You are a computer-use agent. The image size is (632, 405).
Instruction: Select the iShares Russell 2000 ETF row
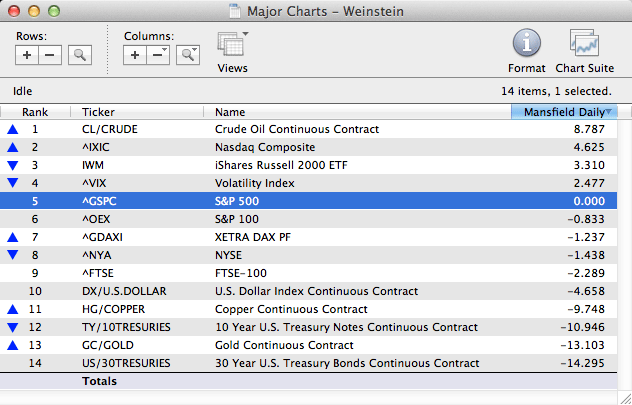[300, 165]
